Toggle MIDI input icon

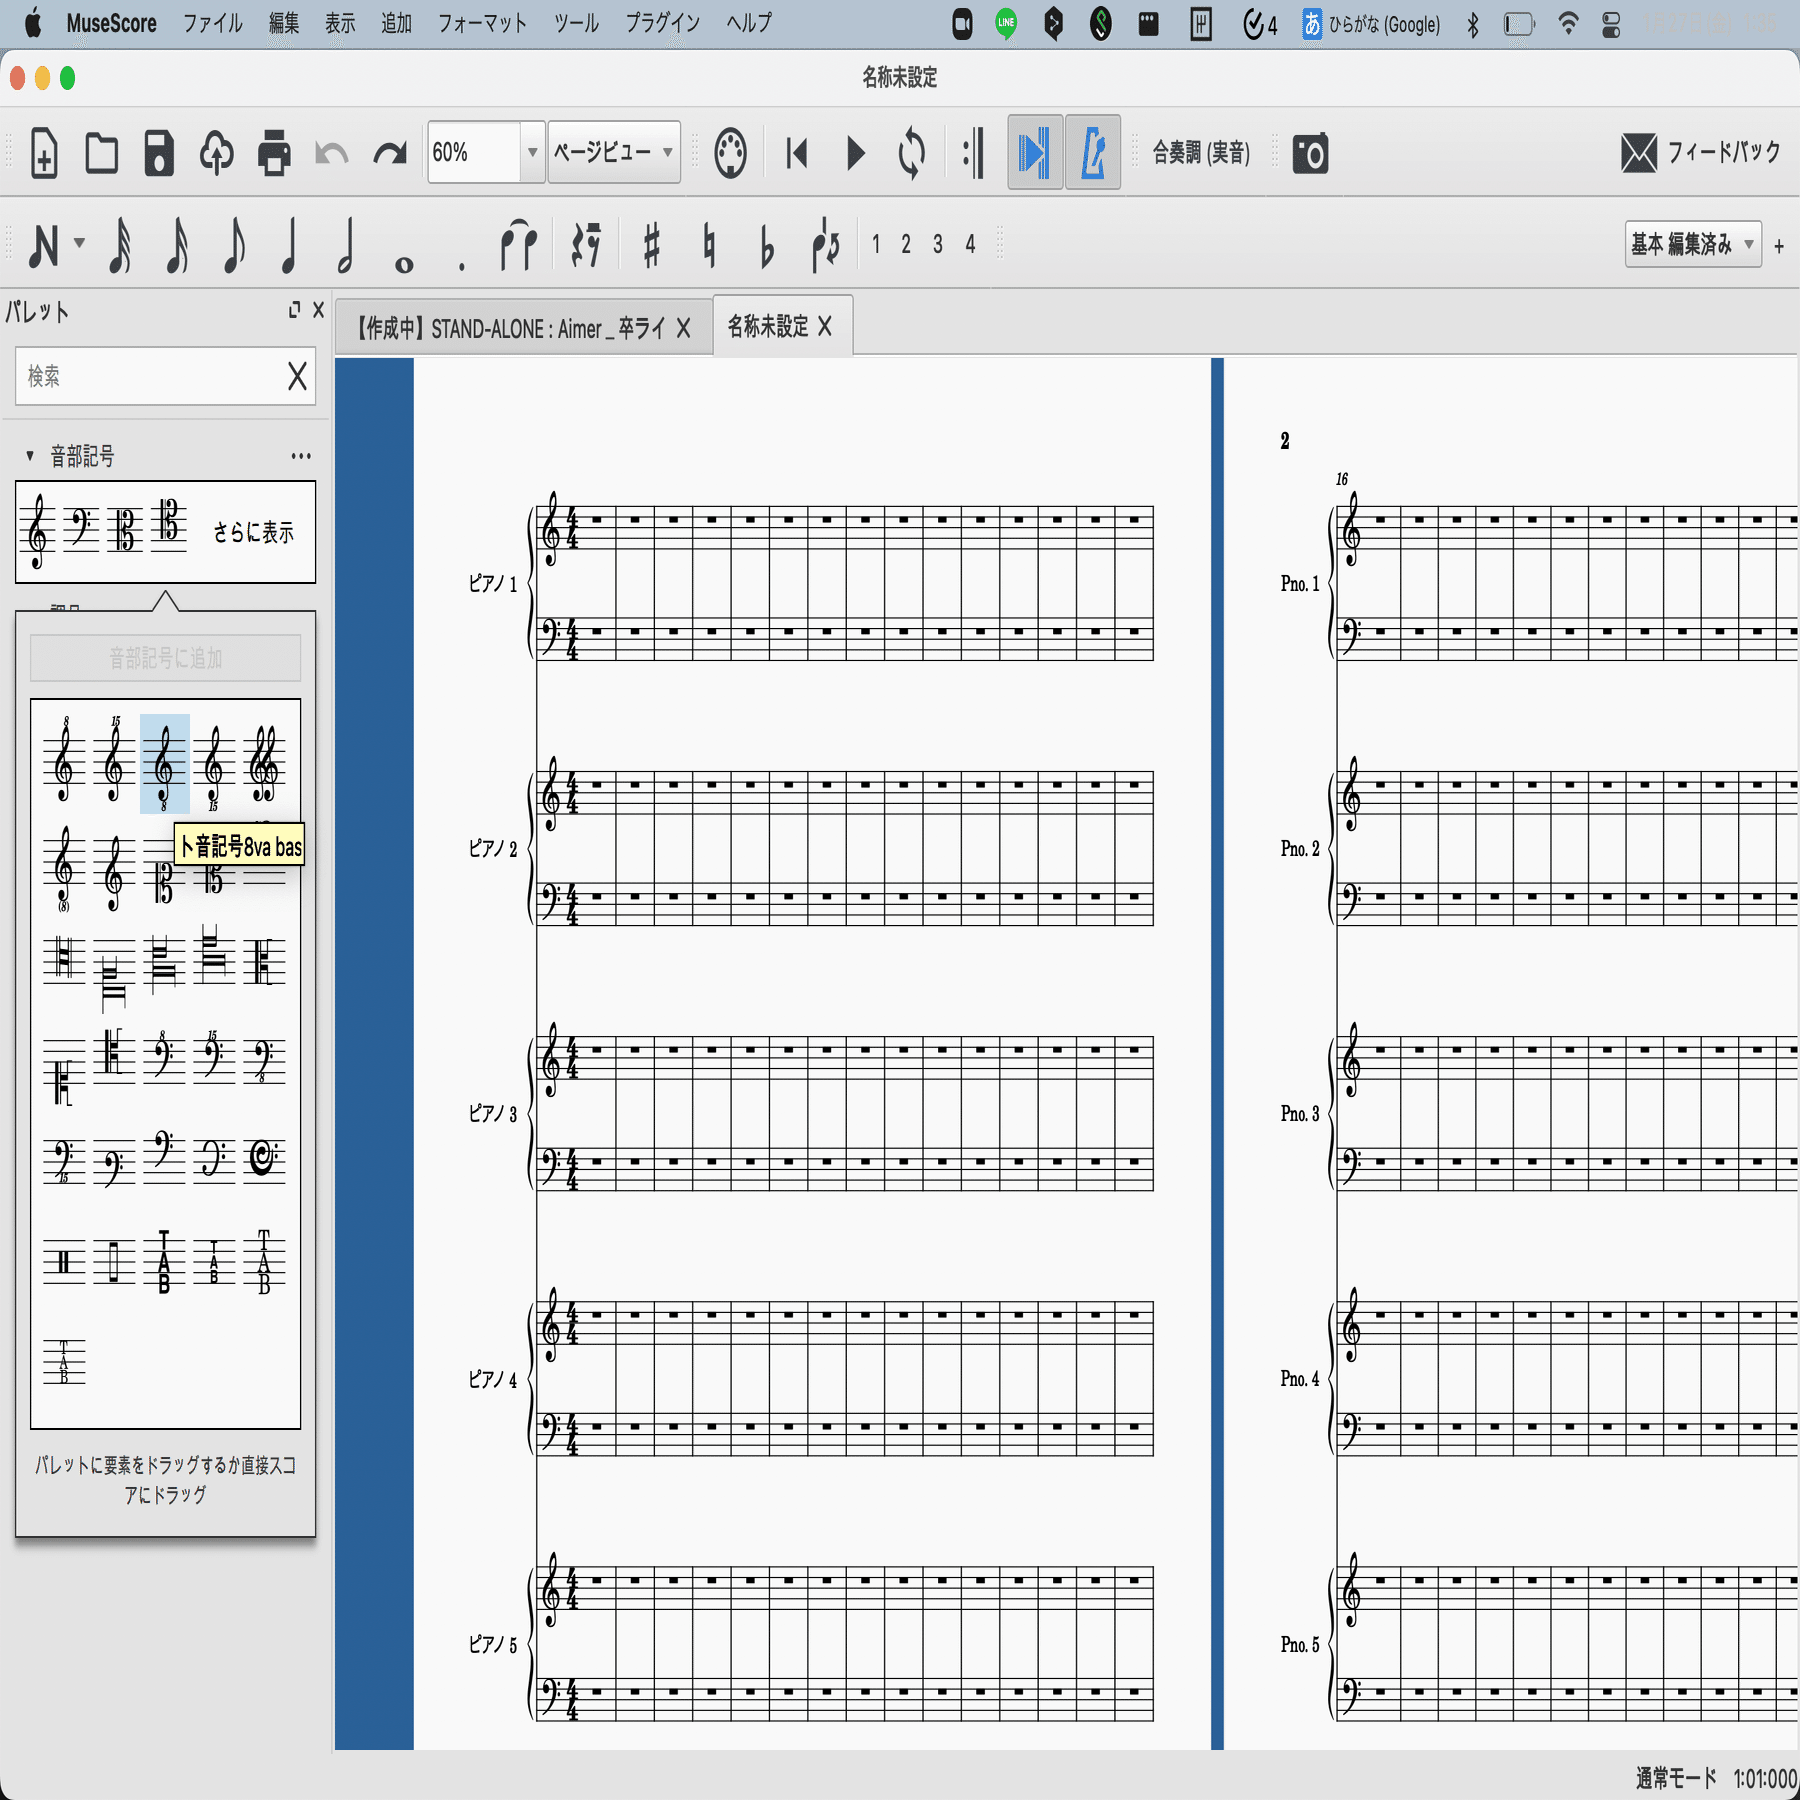[x=731, y=153]
